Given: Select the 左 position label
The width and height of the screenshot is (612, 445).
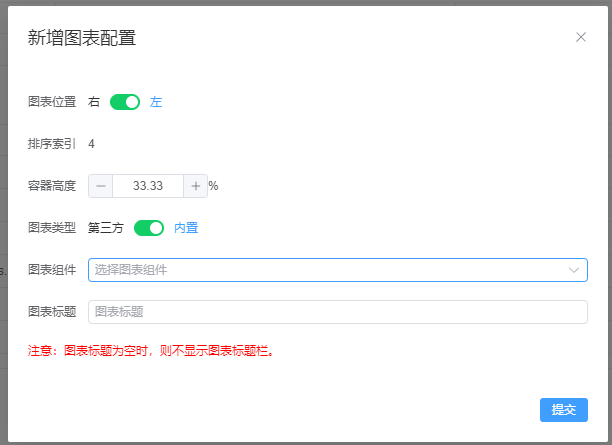Looking at the screenshot, I should point(156,102).
